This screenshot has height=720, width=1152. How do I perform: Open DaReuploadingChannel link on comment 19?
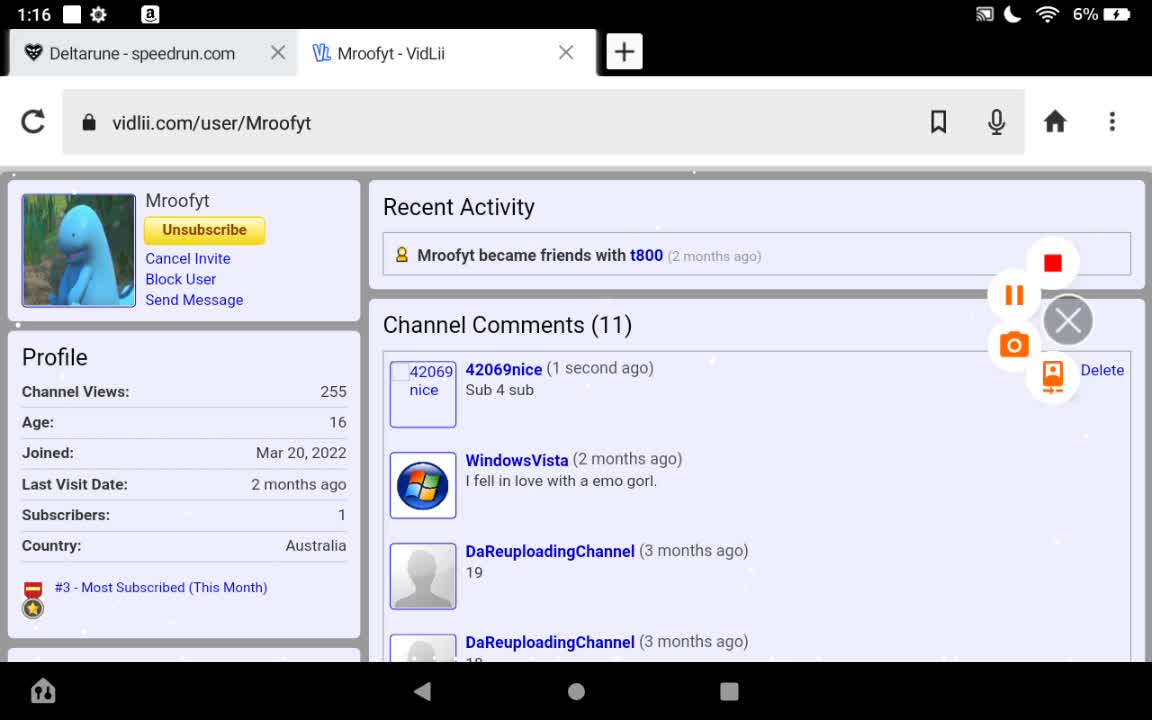pos(550,552)
